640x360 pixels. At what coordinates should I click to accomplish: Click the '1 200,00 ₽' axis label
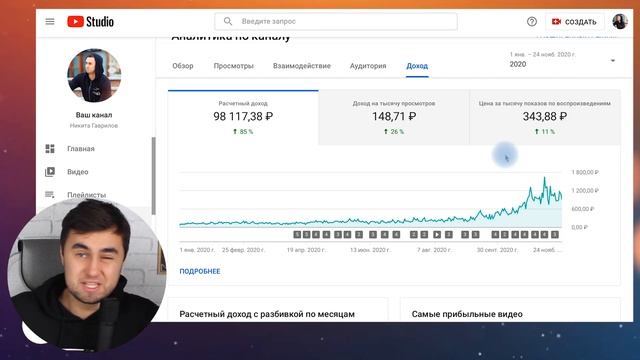coord(585,191)
